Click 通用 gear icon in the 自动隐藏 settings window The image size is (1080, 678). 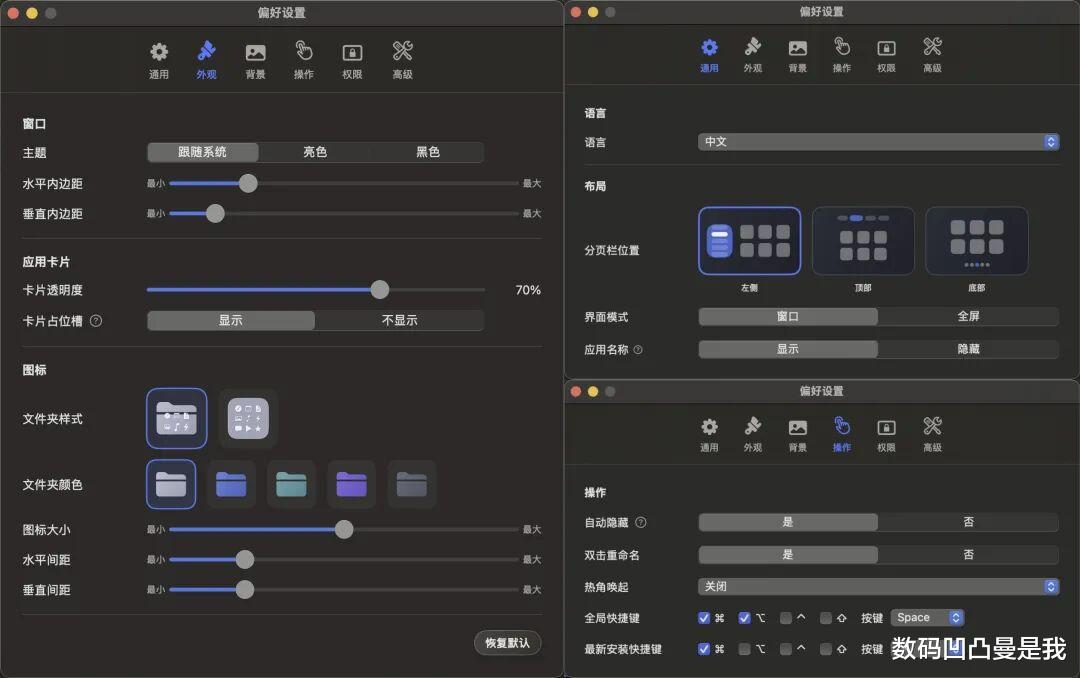click(709, 427)
